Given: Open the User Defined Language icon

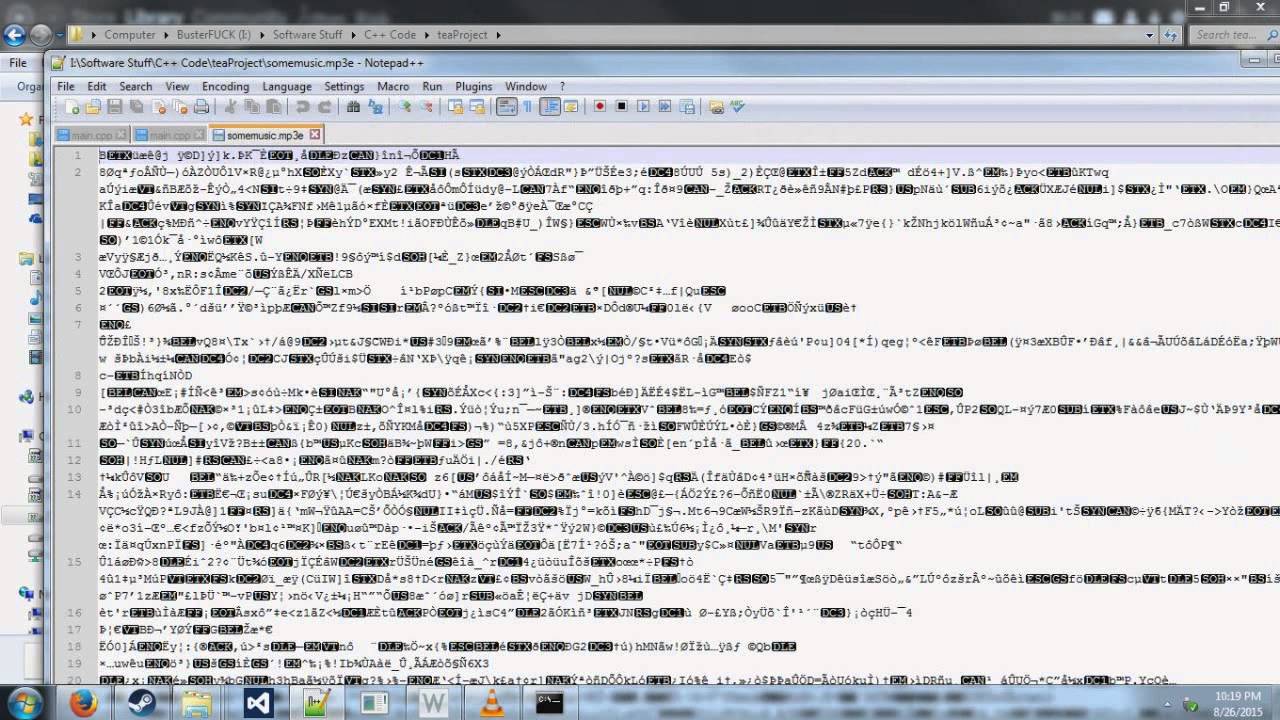Looking at the screenshot, I should click(x=570, y=107).
